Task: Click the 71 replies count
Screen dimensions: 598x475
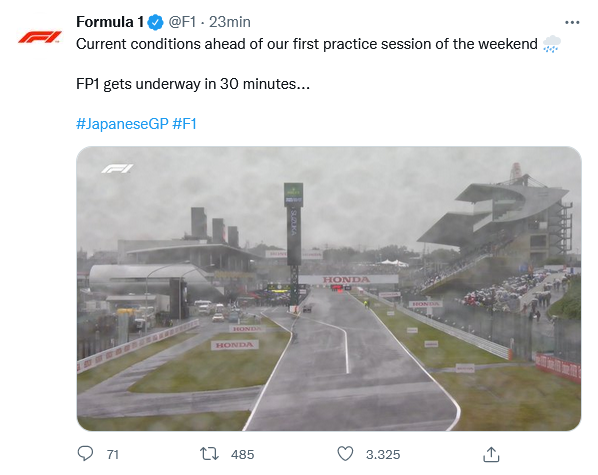Action: [113, 454]
